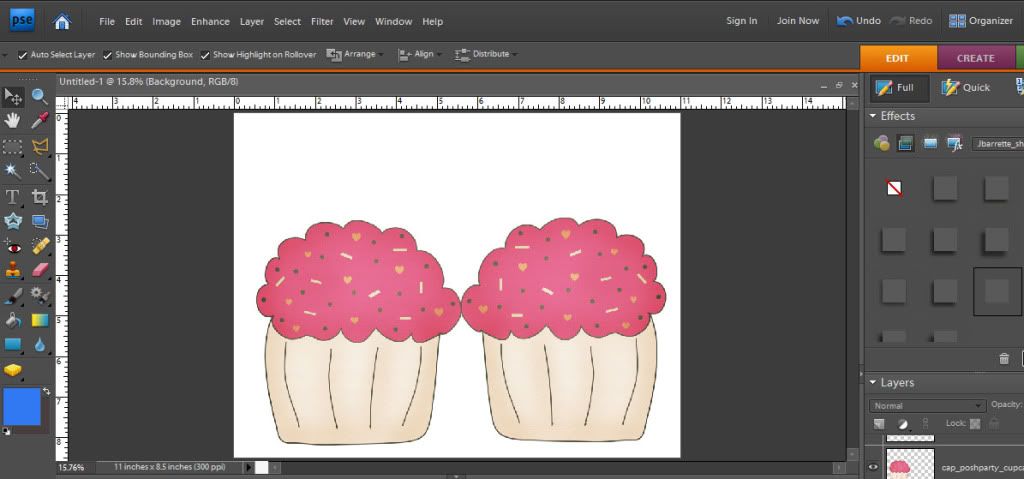Select the Quick Selection tool
The width and height of the screenshot is (1024, 479).
click(40, 172)
